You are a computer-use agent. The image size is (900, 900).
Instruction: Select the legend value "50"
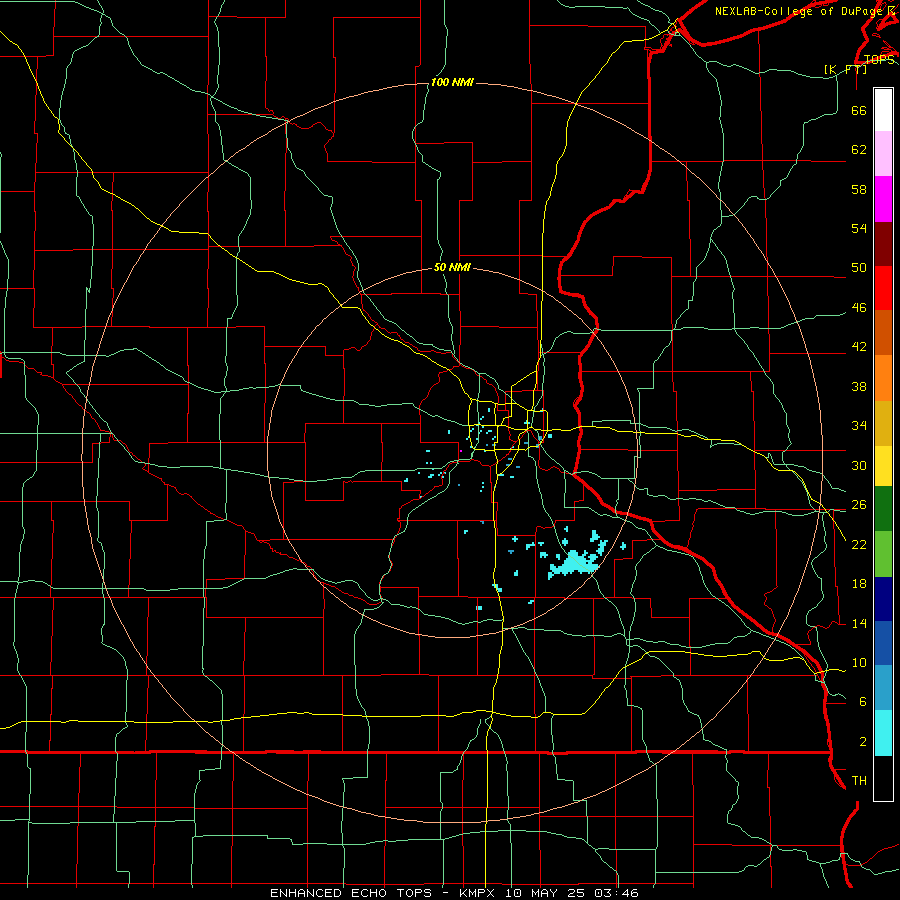point(859,267)
